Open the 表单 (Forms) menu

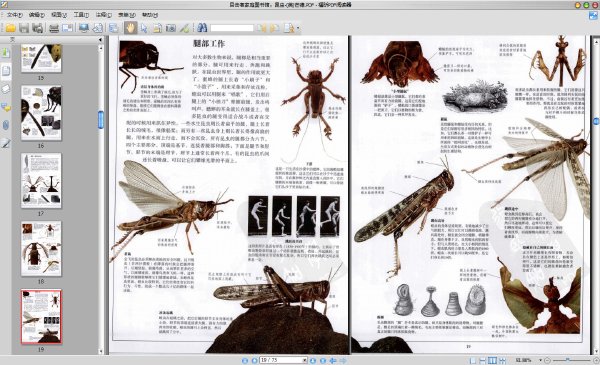coord(126,15)
